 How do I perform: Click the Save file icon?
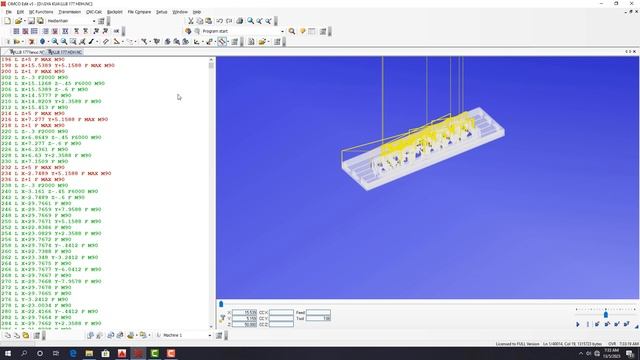(x=31, y=21)
